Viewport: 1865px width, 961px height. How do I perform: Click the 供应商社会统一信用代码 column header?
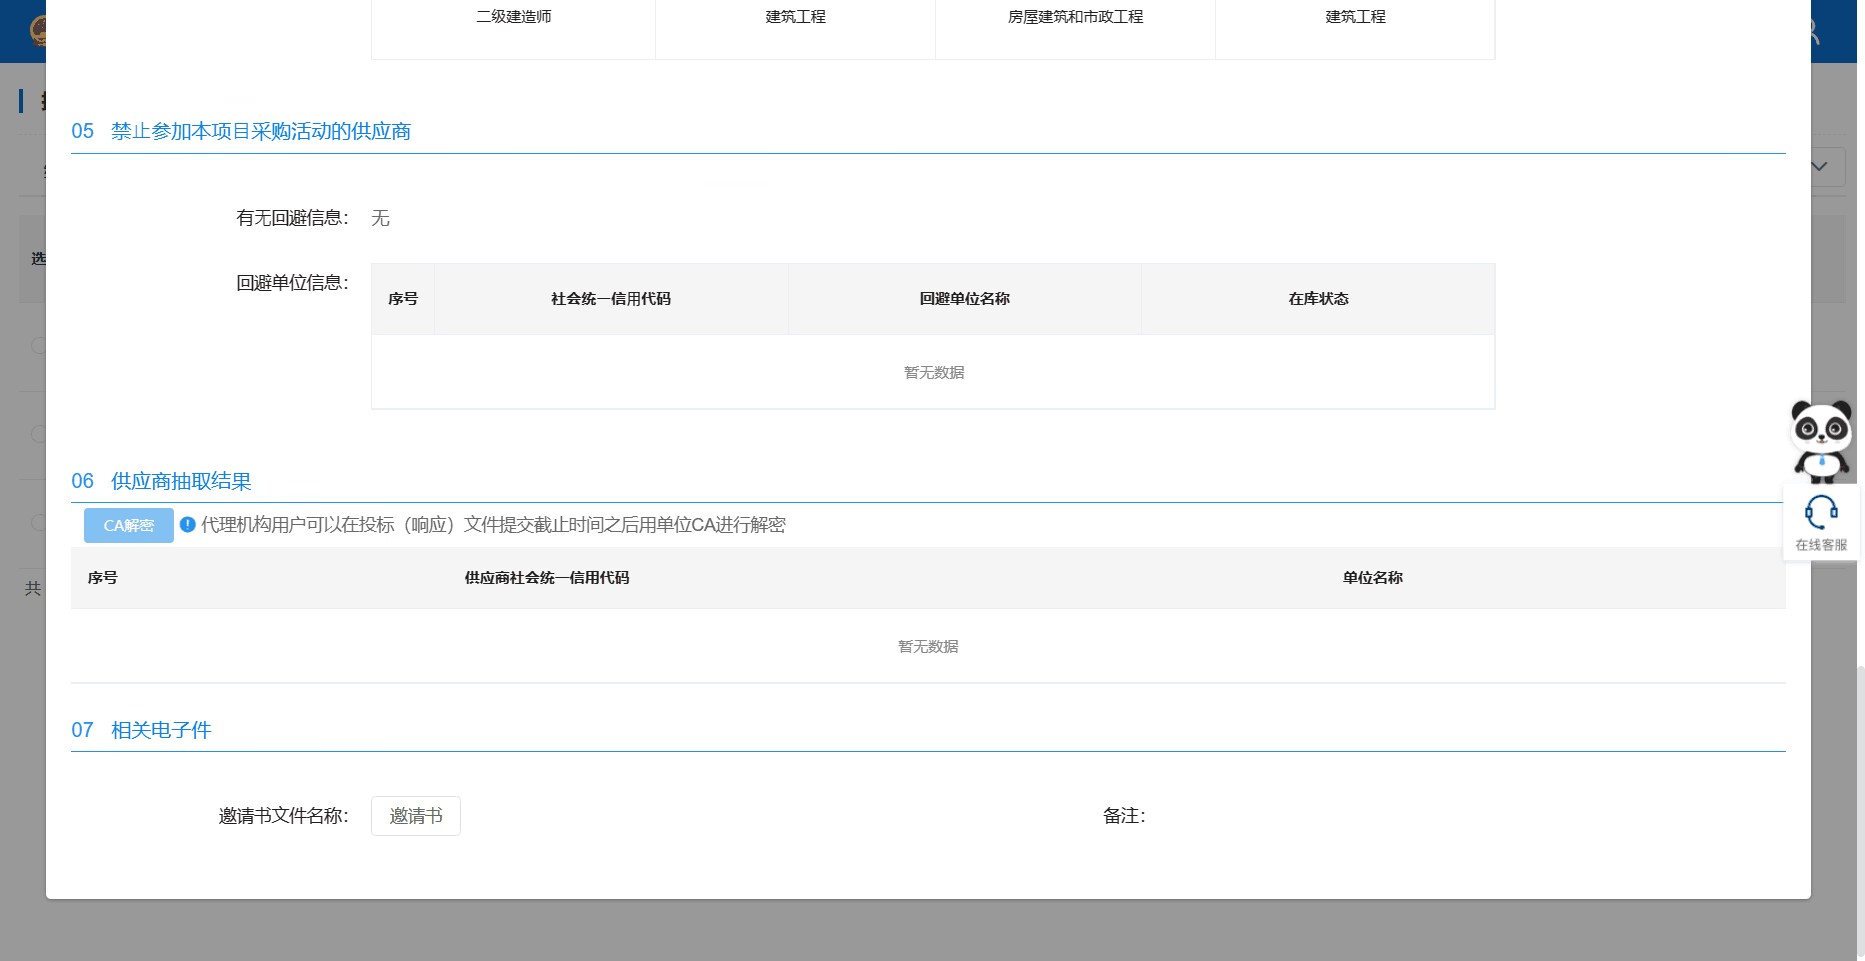tap(546, 578)
